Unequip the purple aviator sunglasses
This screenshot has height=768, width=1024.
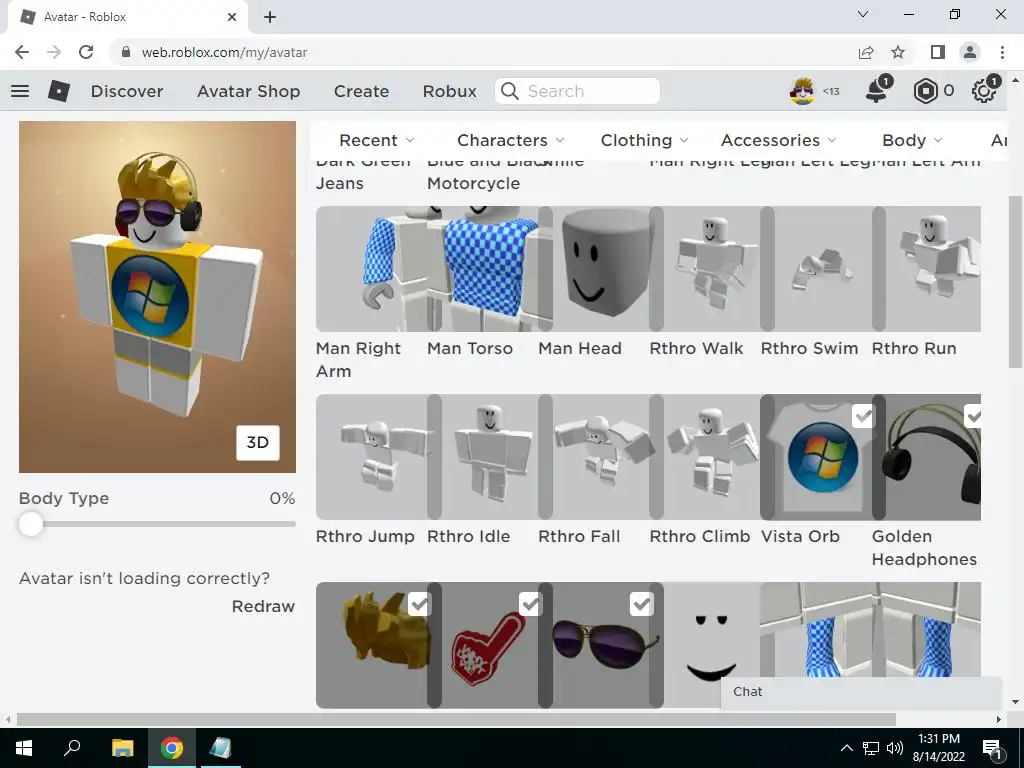point(641,604)
